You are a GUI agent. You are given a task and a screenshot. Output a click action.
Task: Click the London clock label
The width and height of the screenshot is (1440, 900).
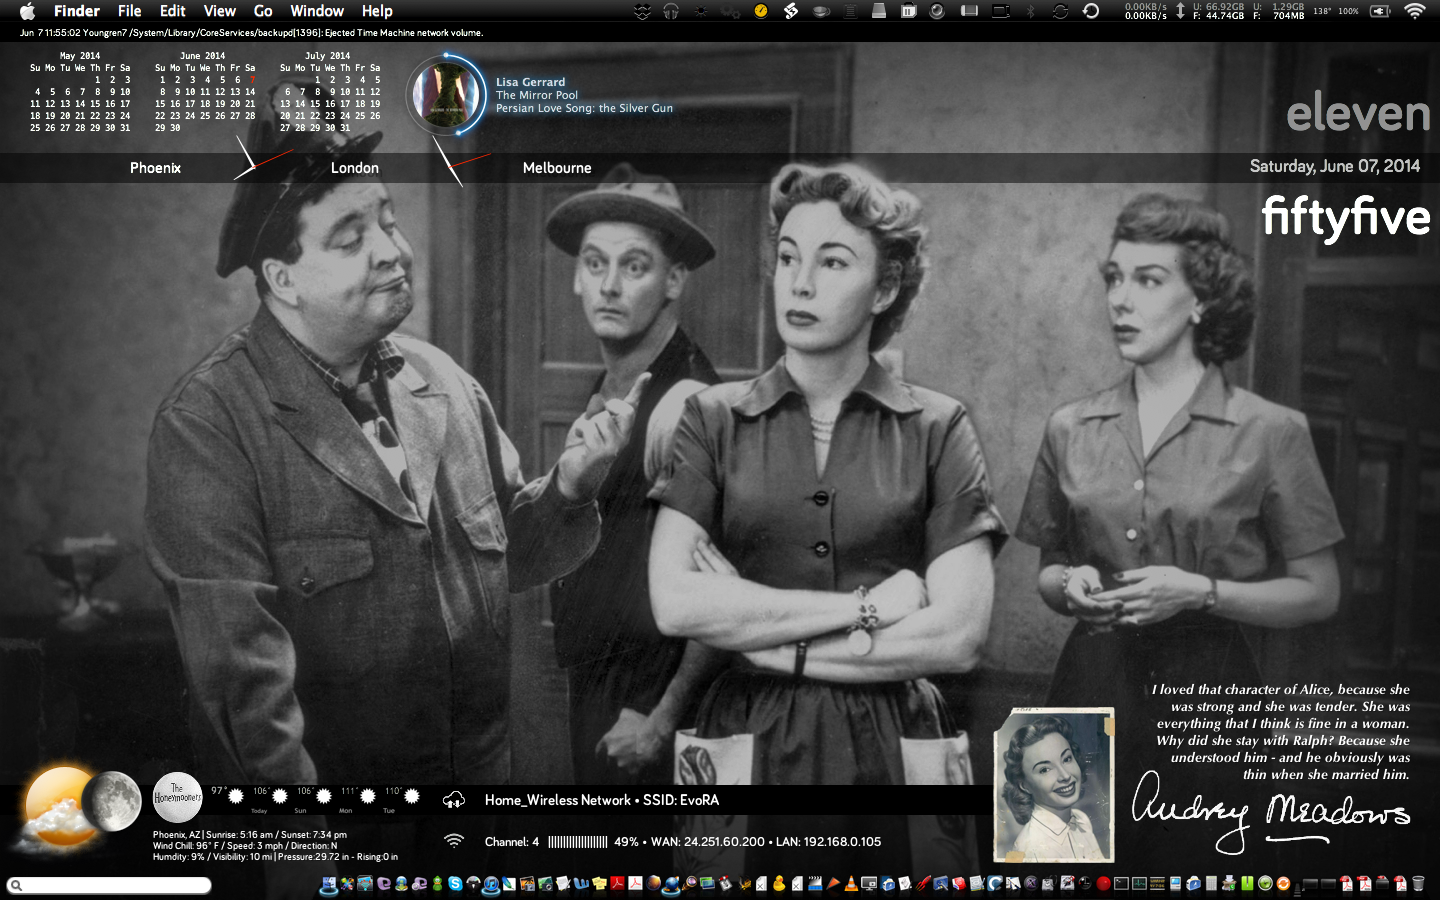[355, 168]
